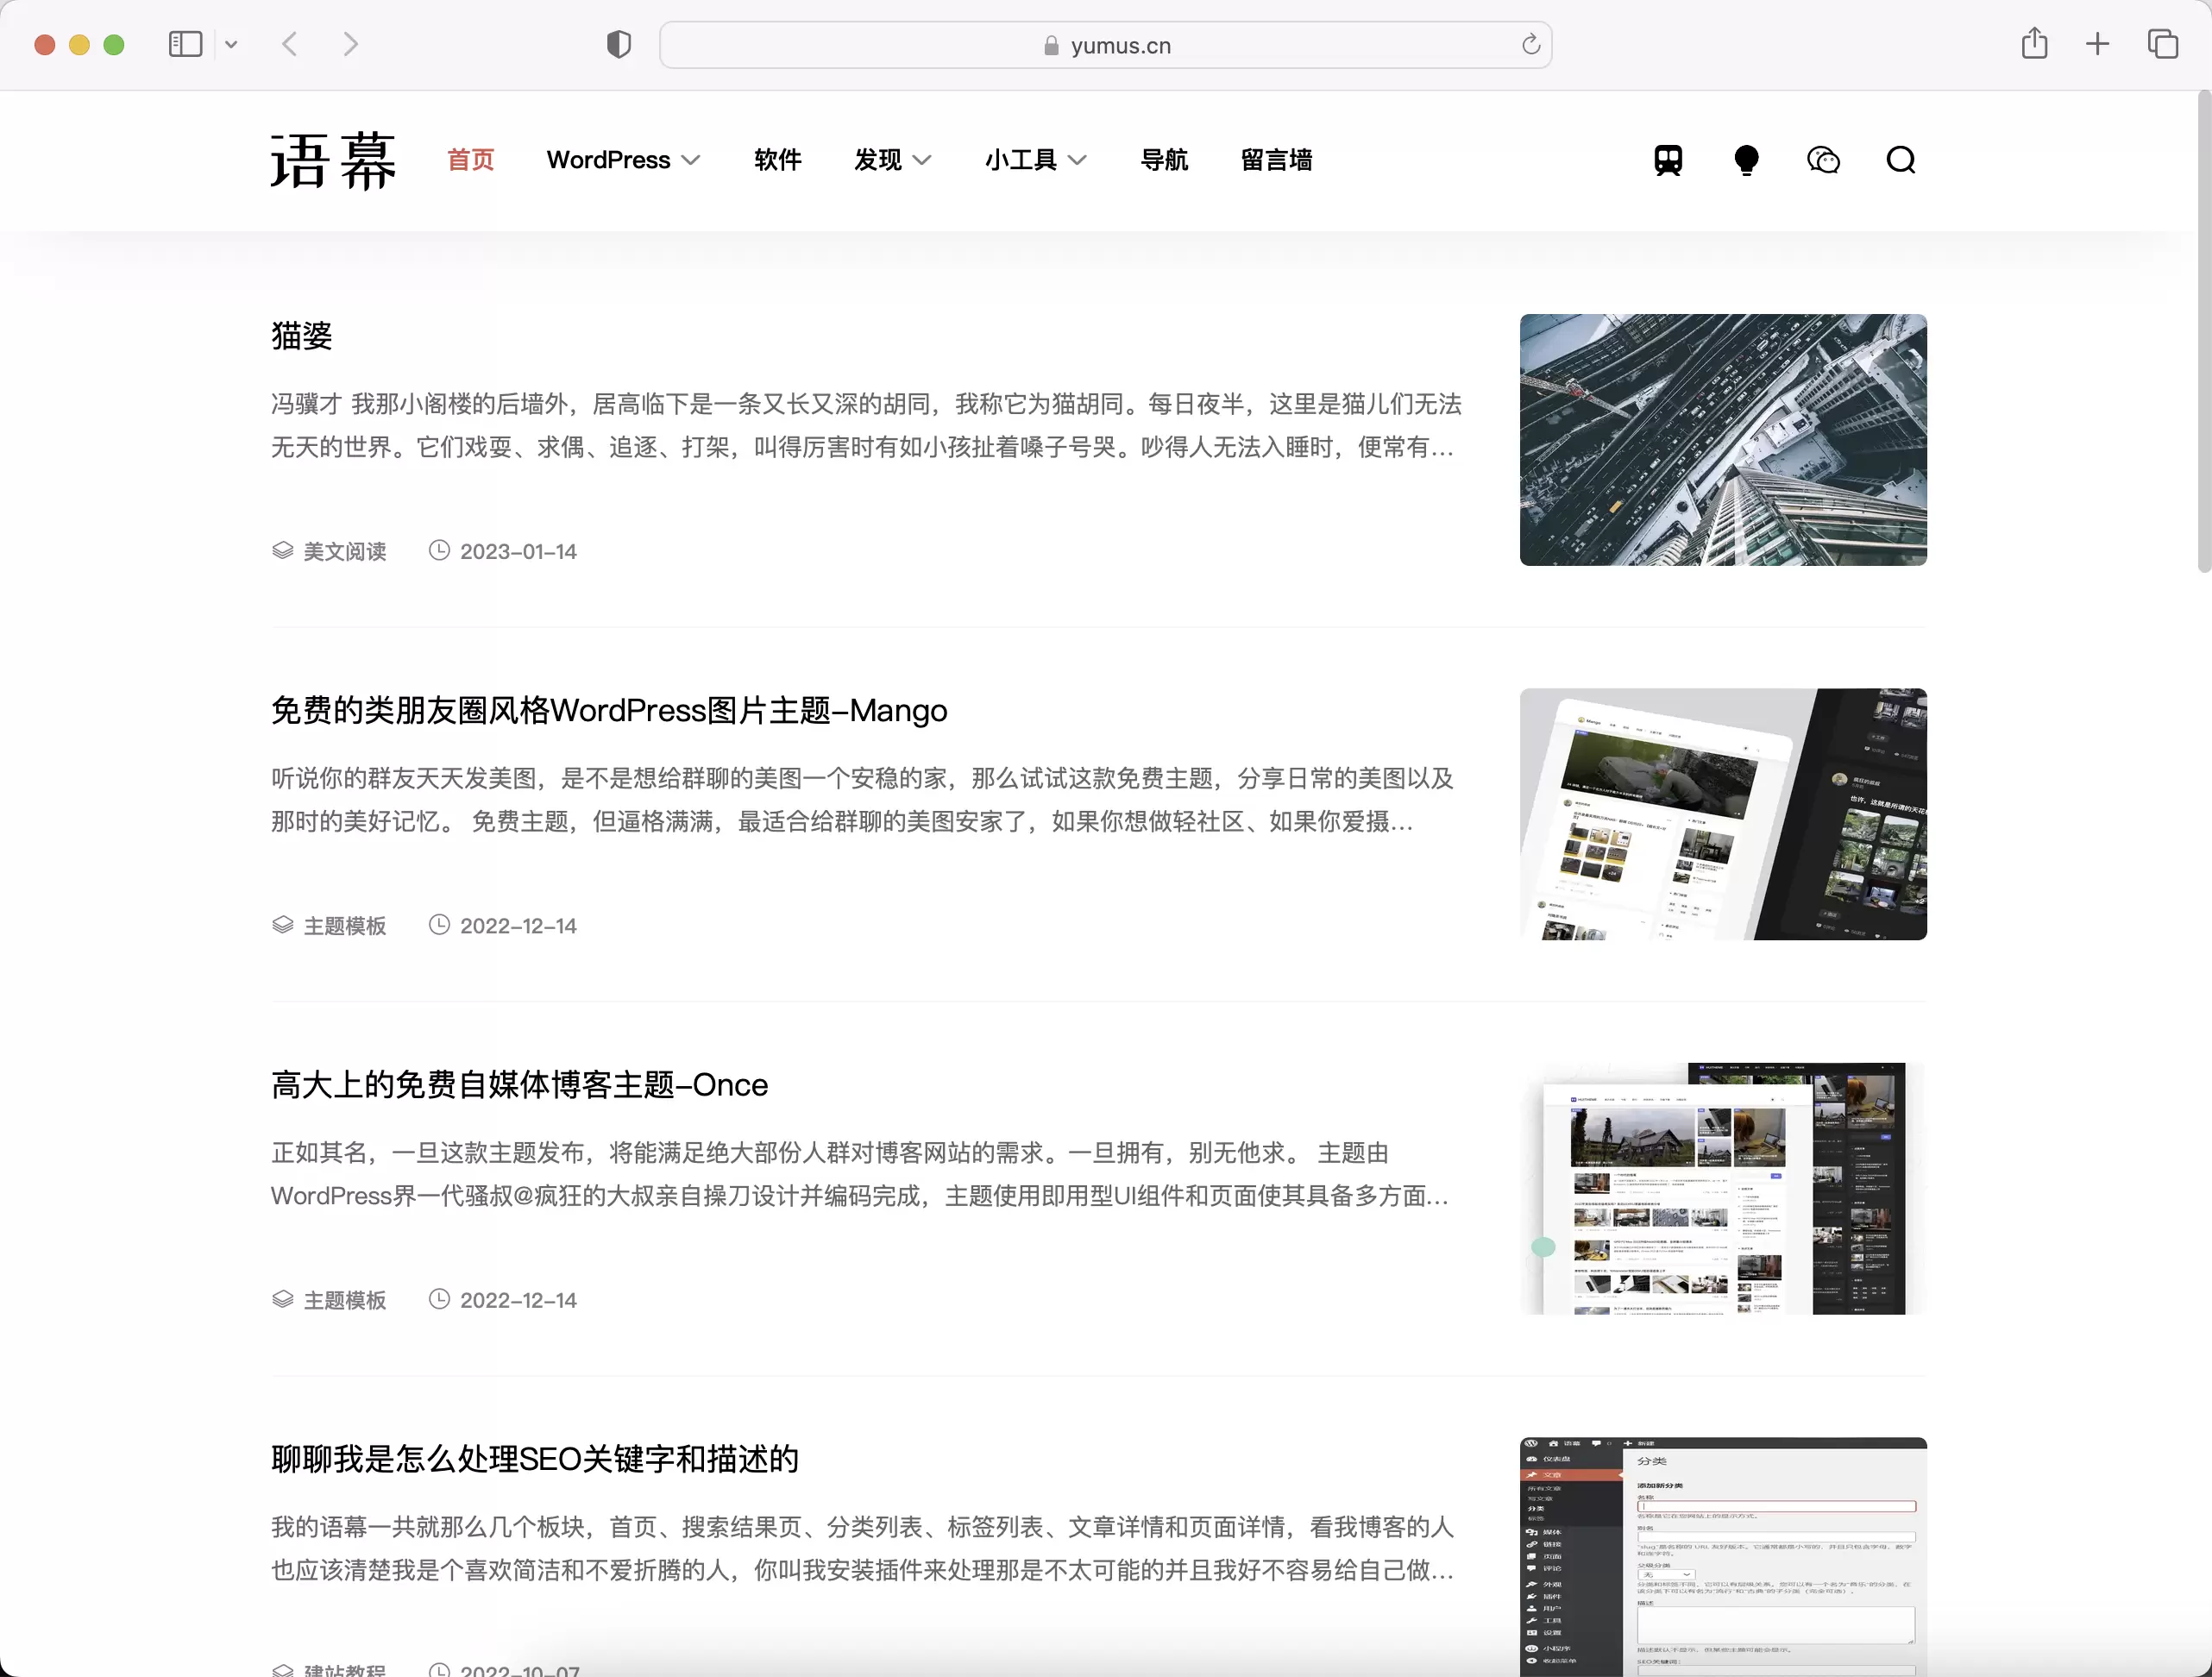The image size is (2212, 1677).
Task: Open privacy report shield icon
Action: tap(619, 44)
